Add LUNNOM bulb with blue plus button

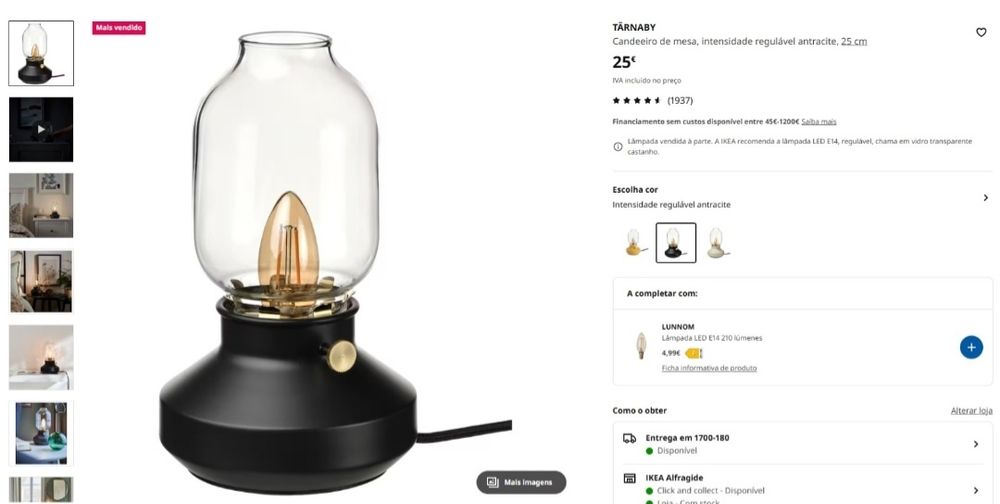[x=971, y=347]
